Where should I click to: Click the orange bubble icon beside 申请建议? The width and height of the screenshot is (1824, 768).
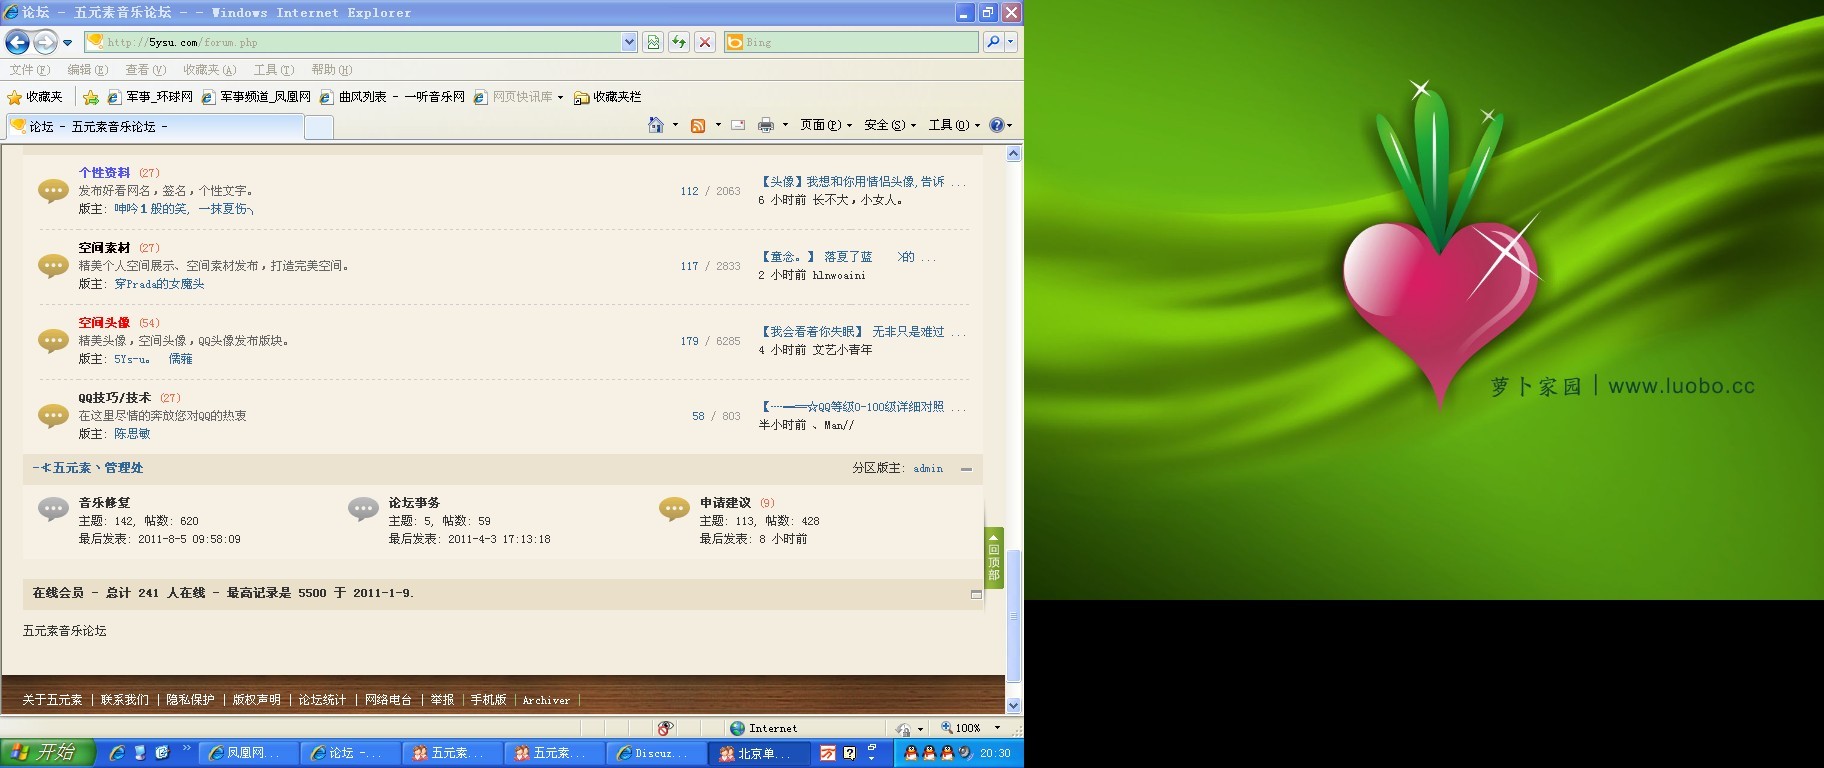pos(675,510)
